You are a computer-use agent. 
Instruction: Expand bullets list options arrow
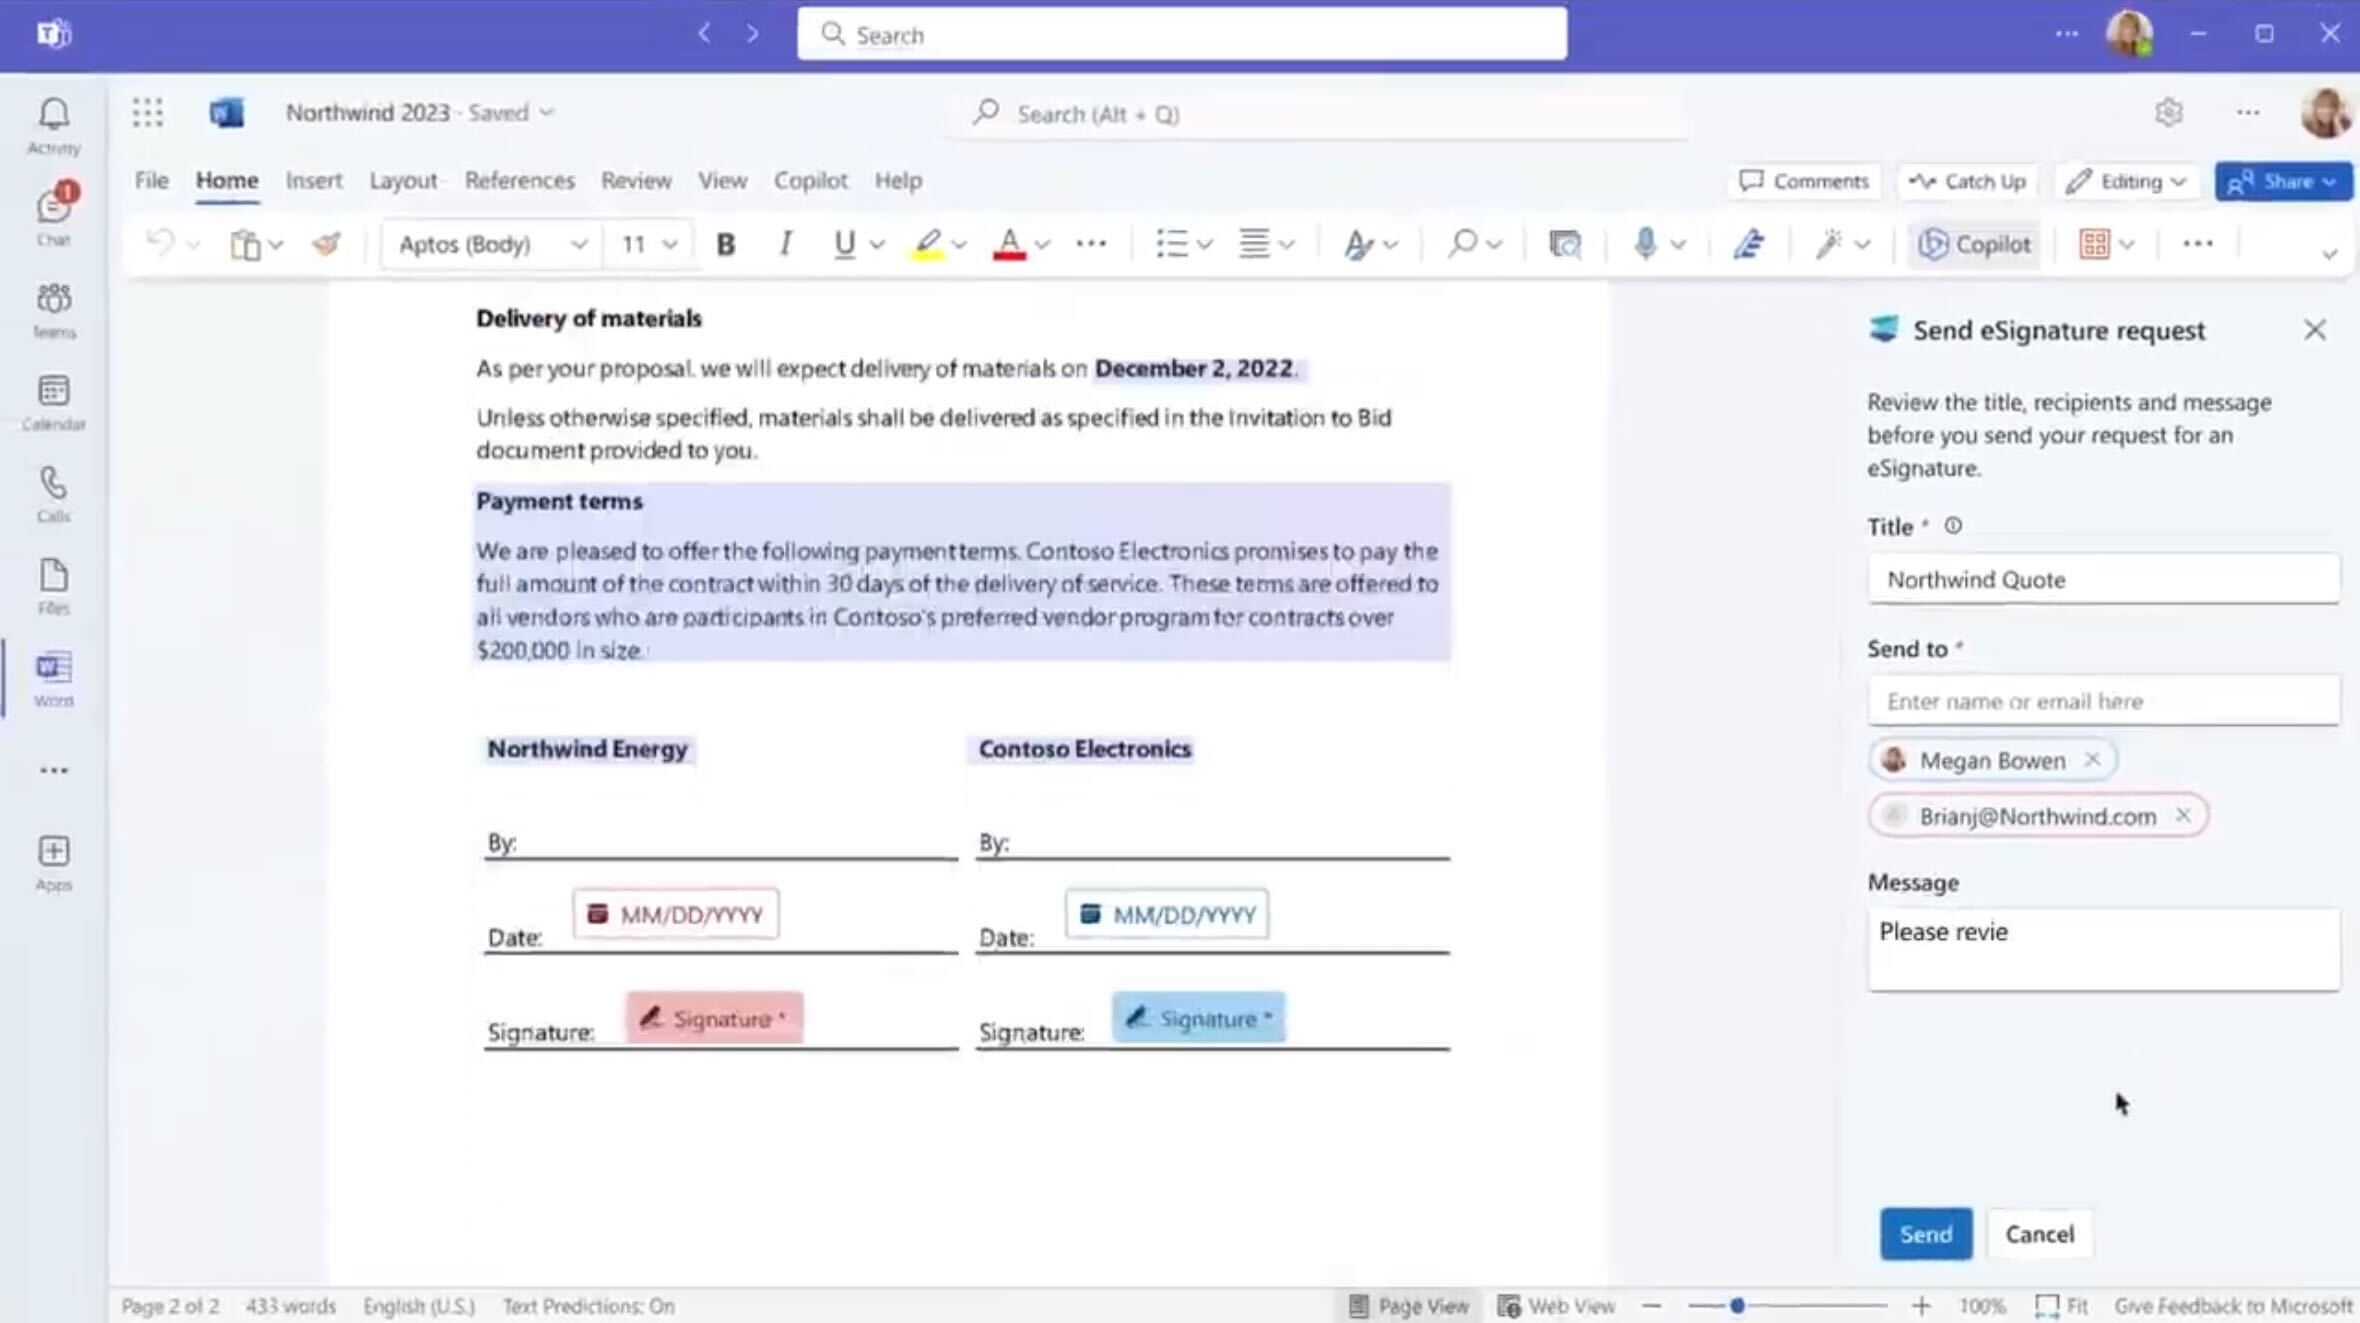tap(1205, 244)
